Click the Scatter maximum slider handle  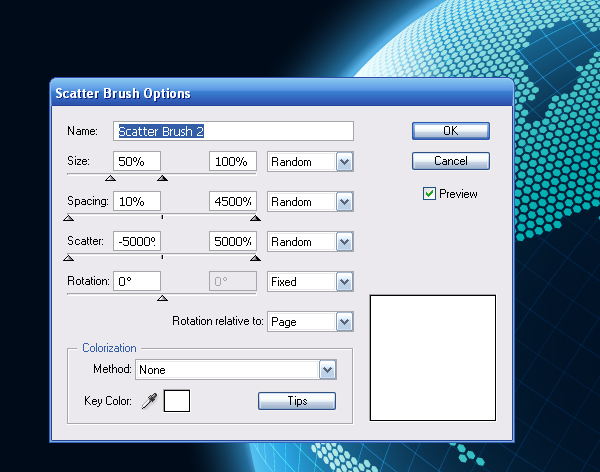coord(255,258)
